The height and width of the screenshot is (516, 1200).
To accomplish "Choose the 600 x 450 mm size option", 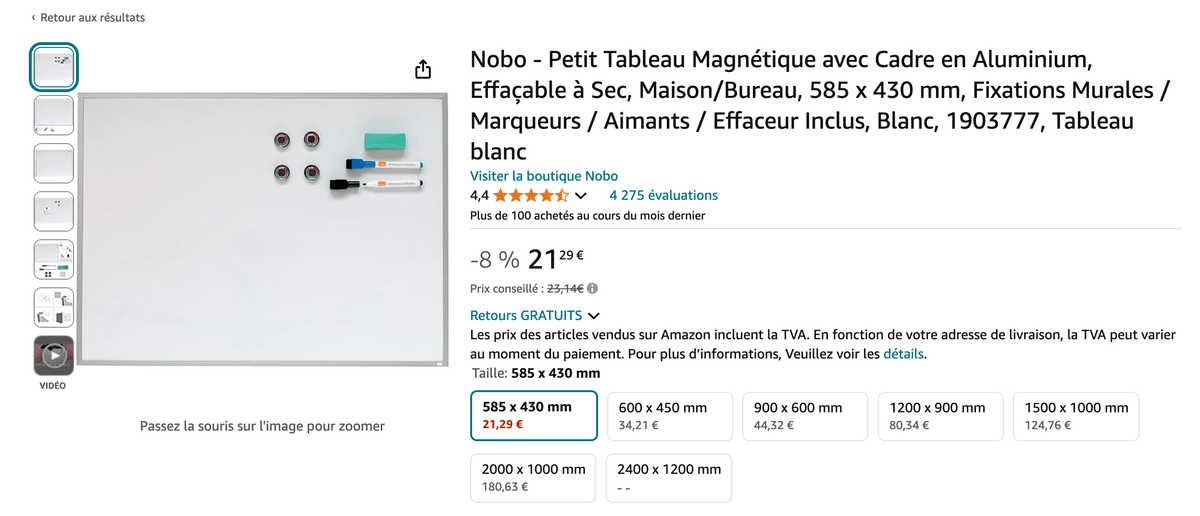I will [x=669, y=416].
